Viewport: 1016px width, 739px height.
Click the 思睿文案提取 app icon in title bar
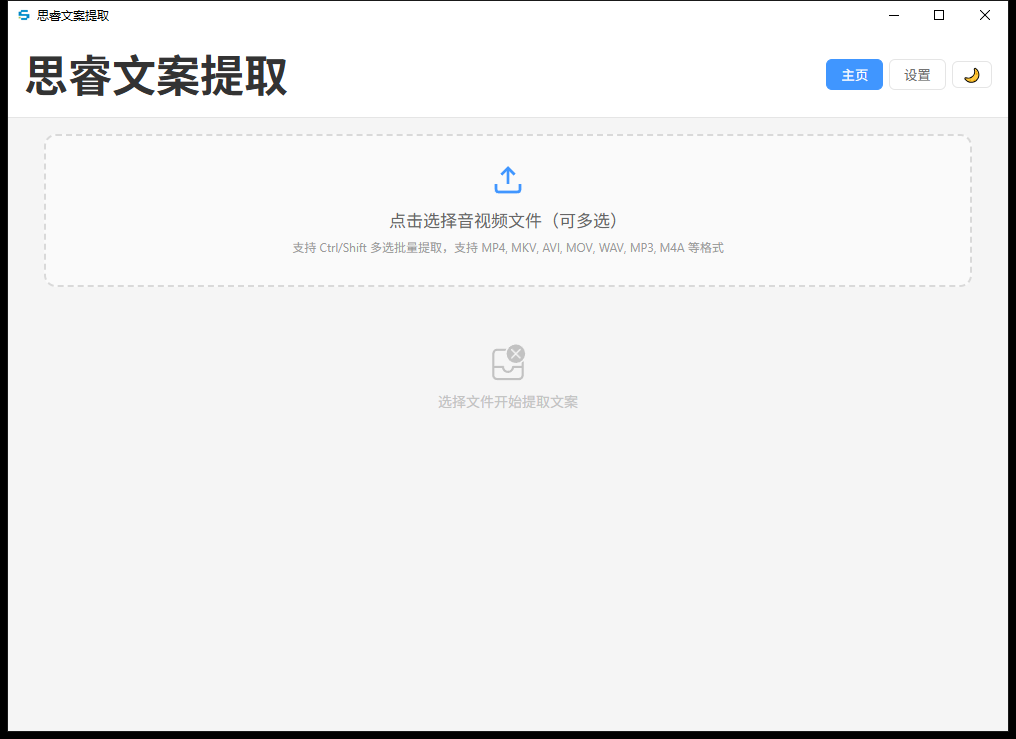point(24,15)
